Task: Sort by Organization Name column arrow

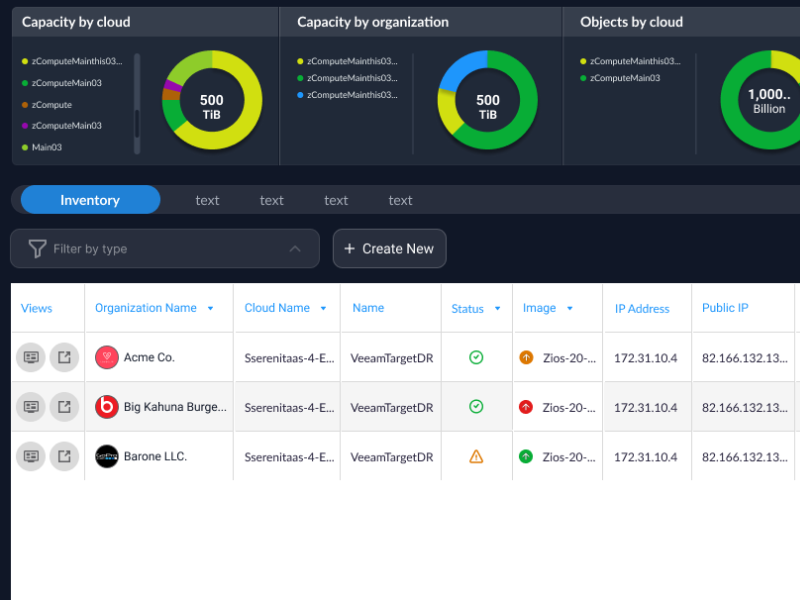Action: click(210, 309)
